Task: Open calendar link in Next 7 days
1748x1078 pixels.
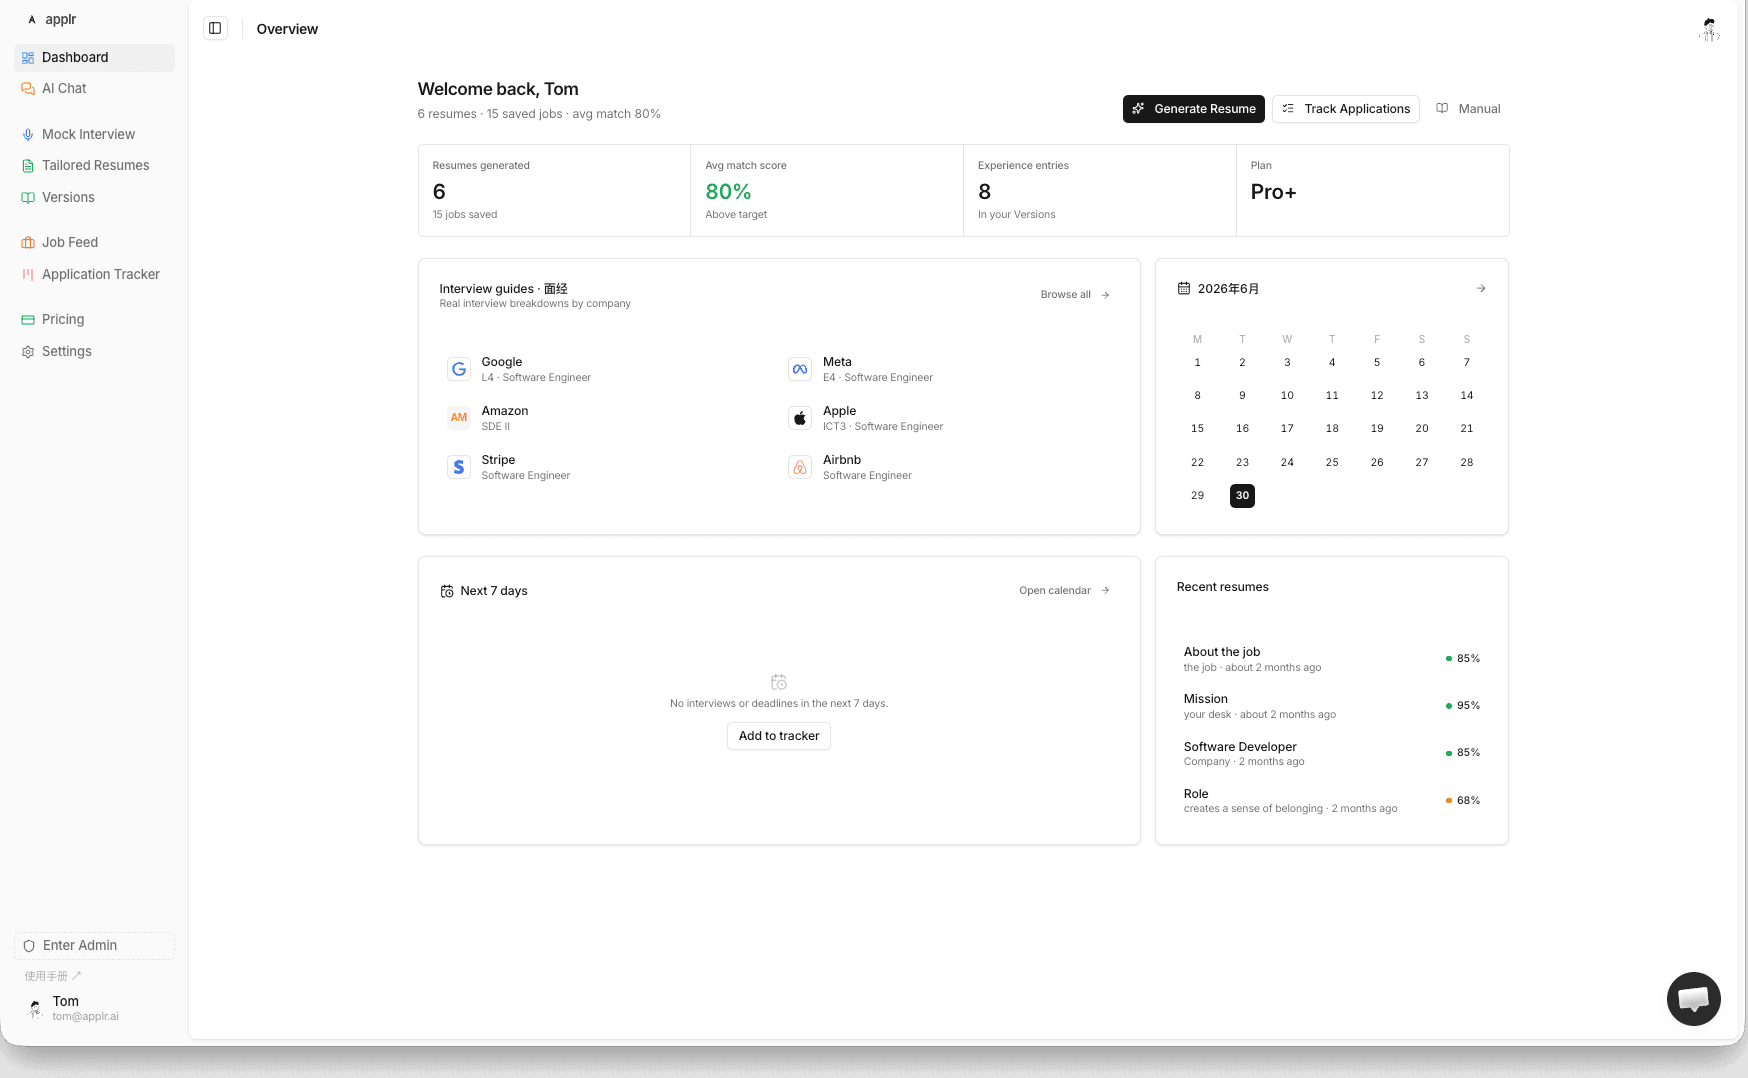Action: point(1064,591)
